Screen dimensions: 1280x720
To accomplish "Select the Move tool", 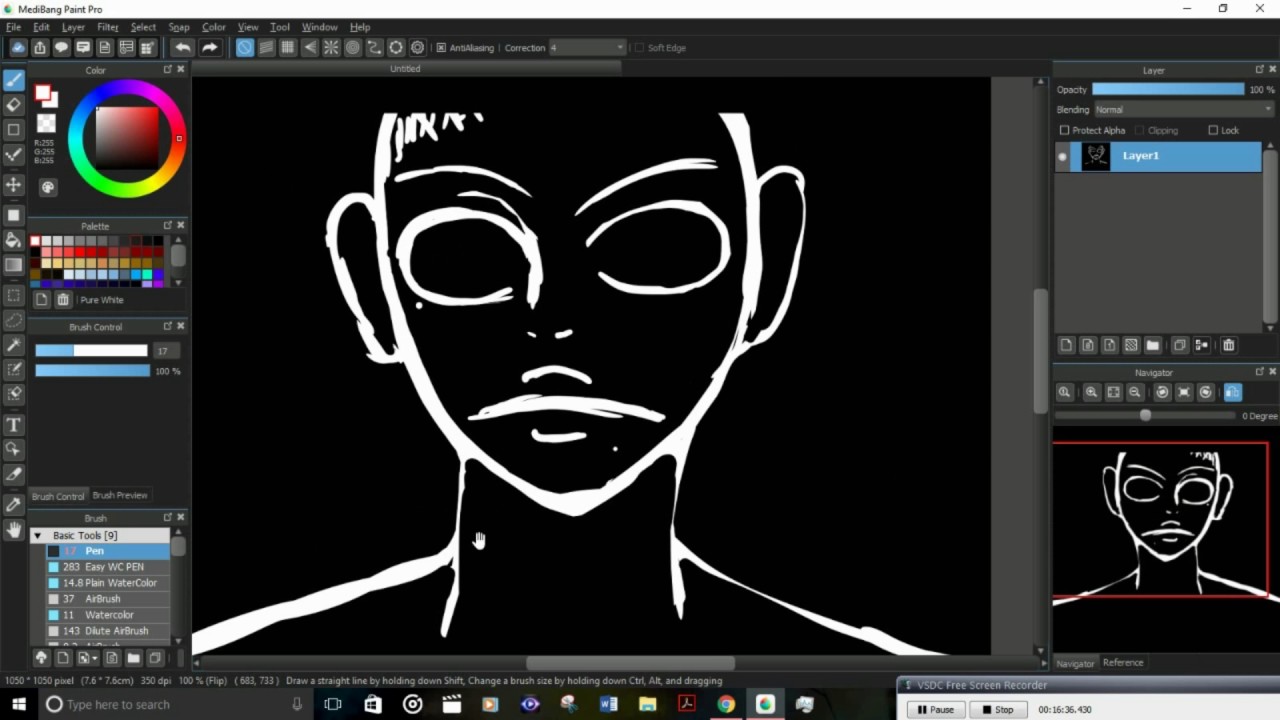I will (x=13, y=185).
